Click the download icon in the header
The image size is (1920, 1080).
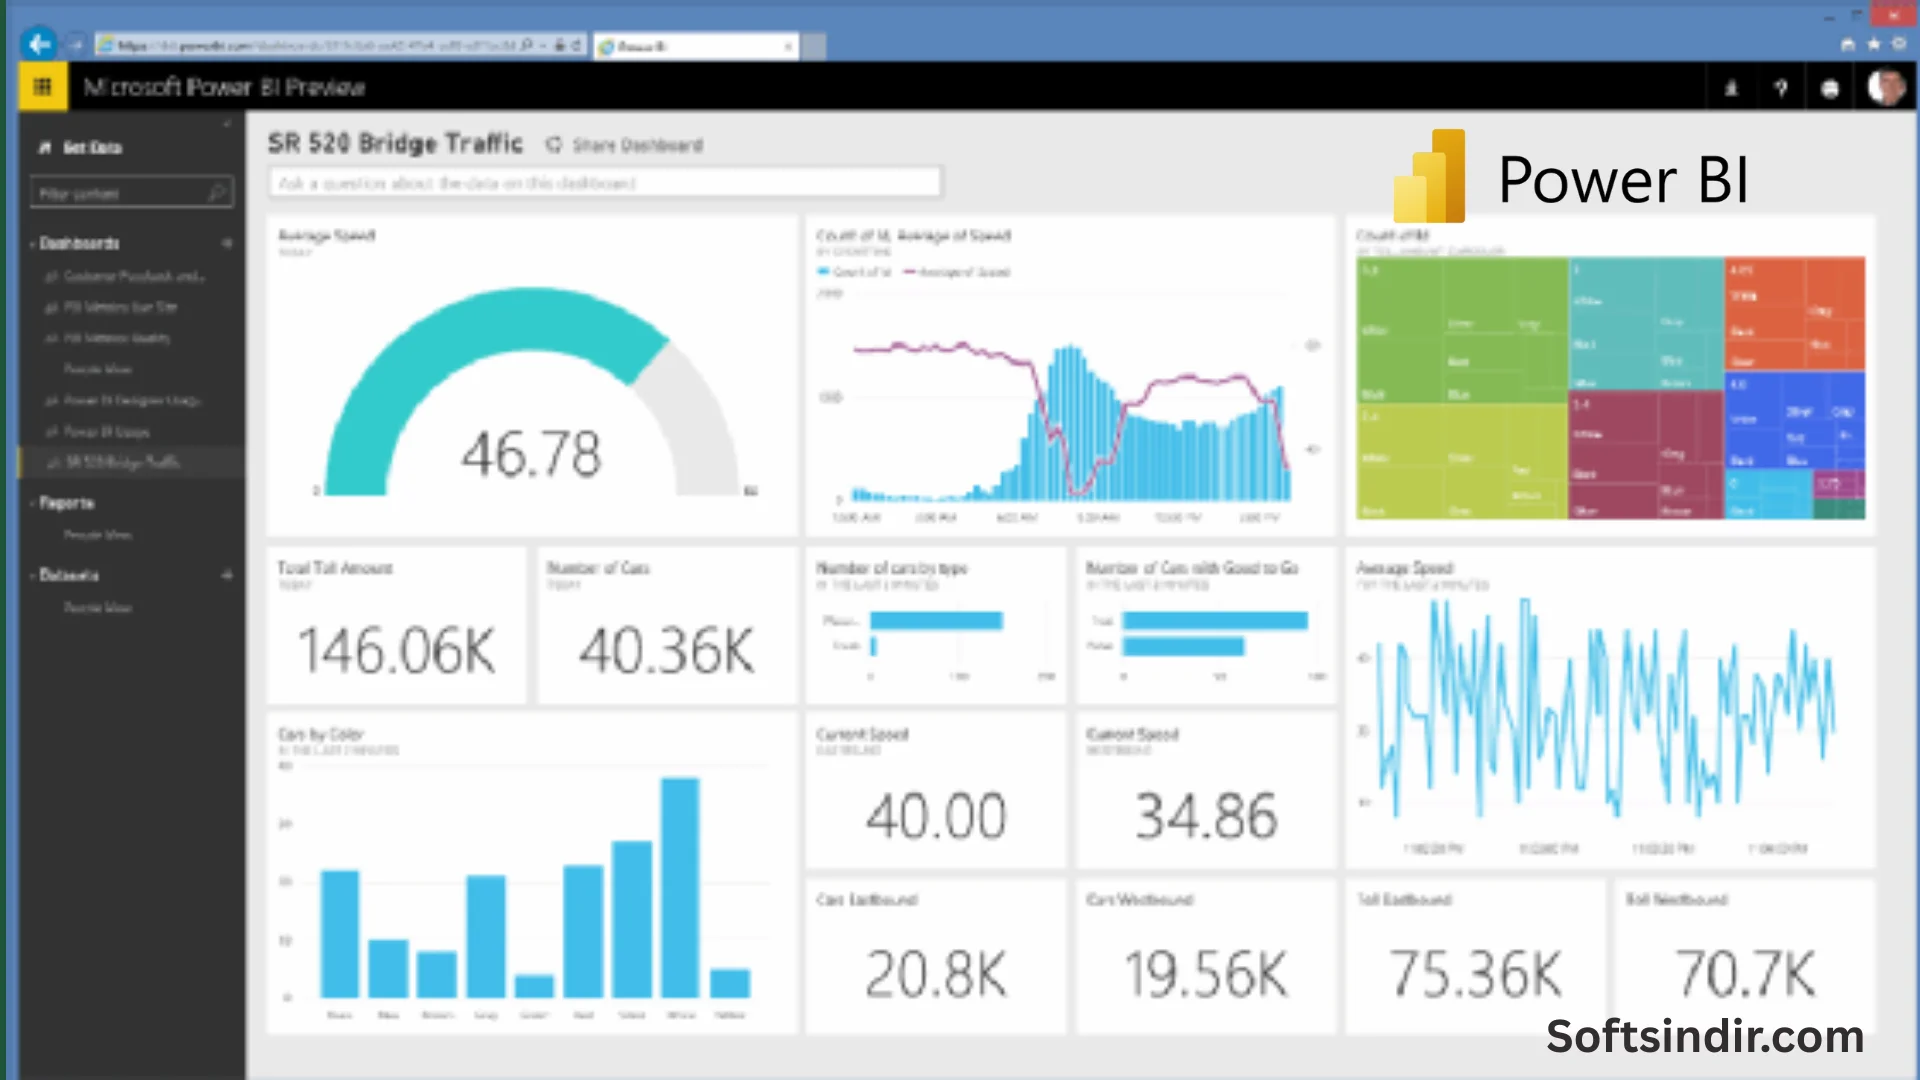(x=1731, y=88)
